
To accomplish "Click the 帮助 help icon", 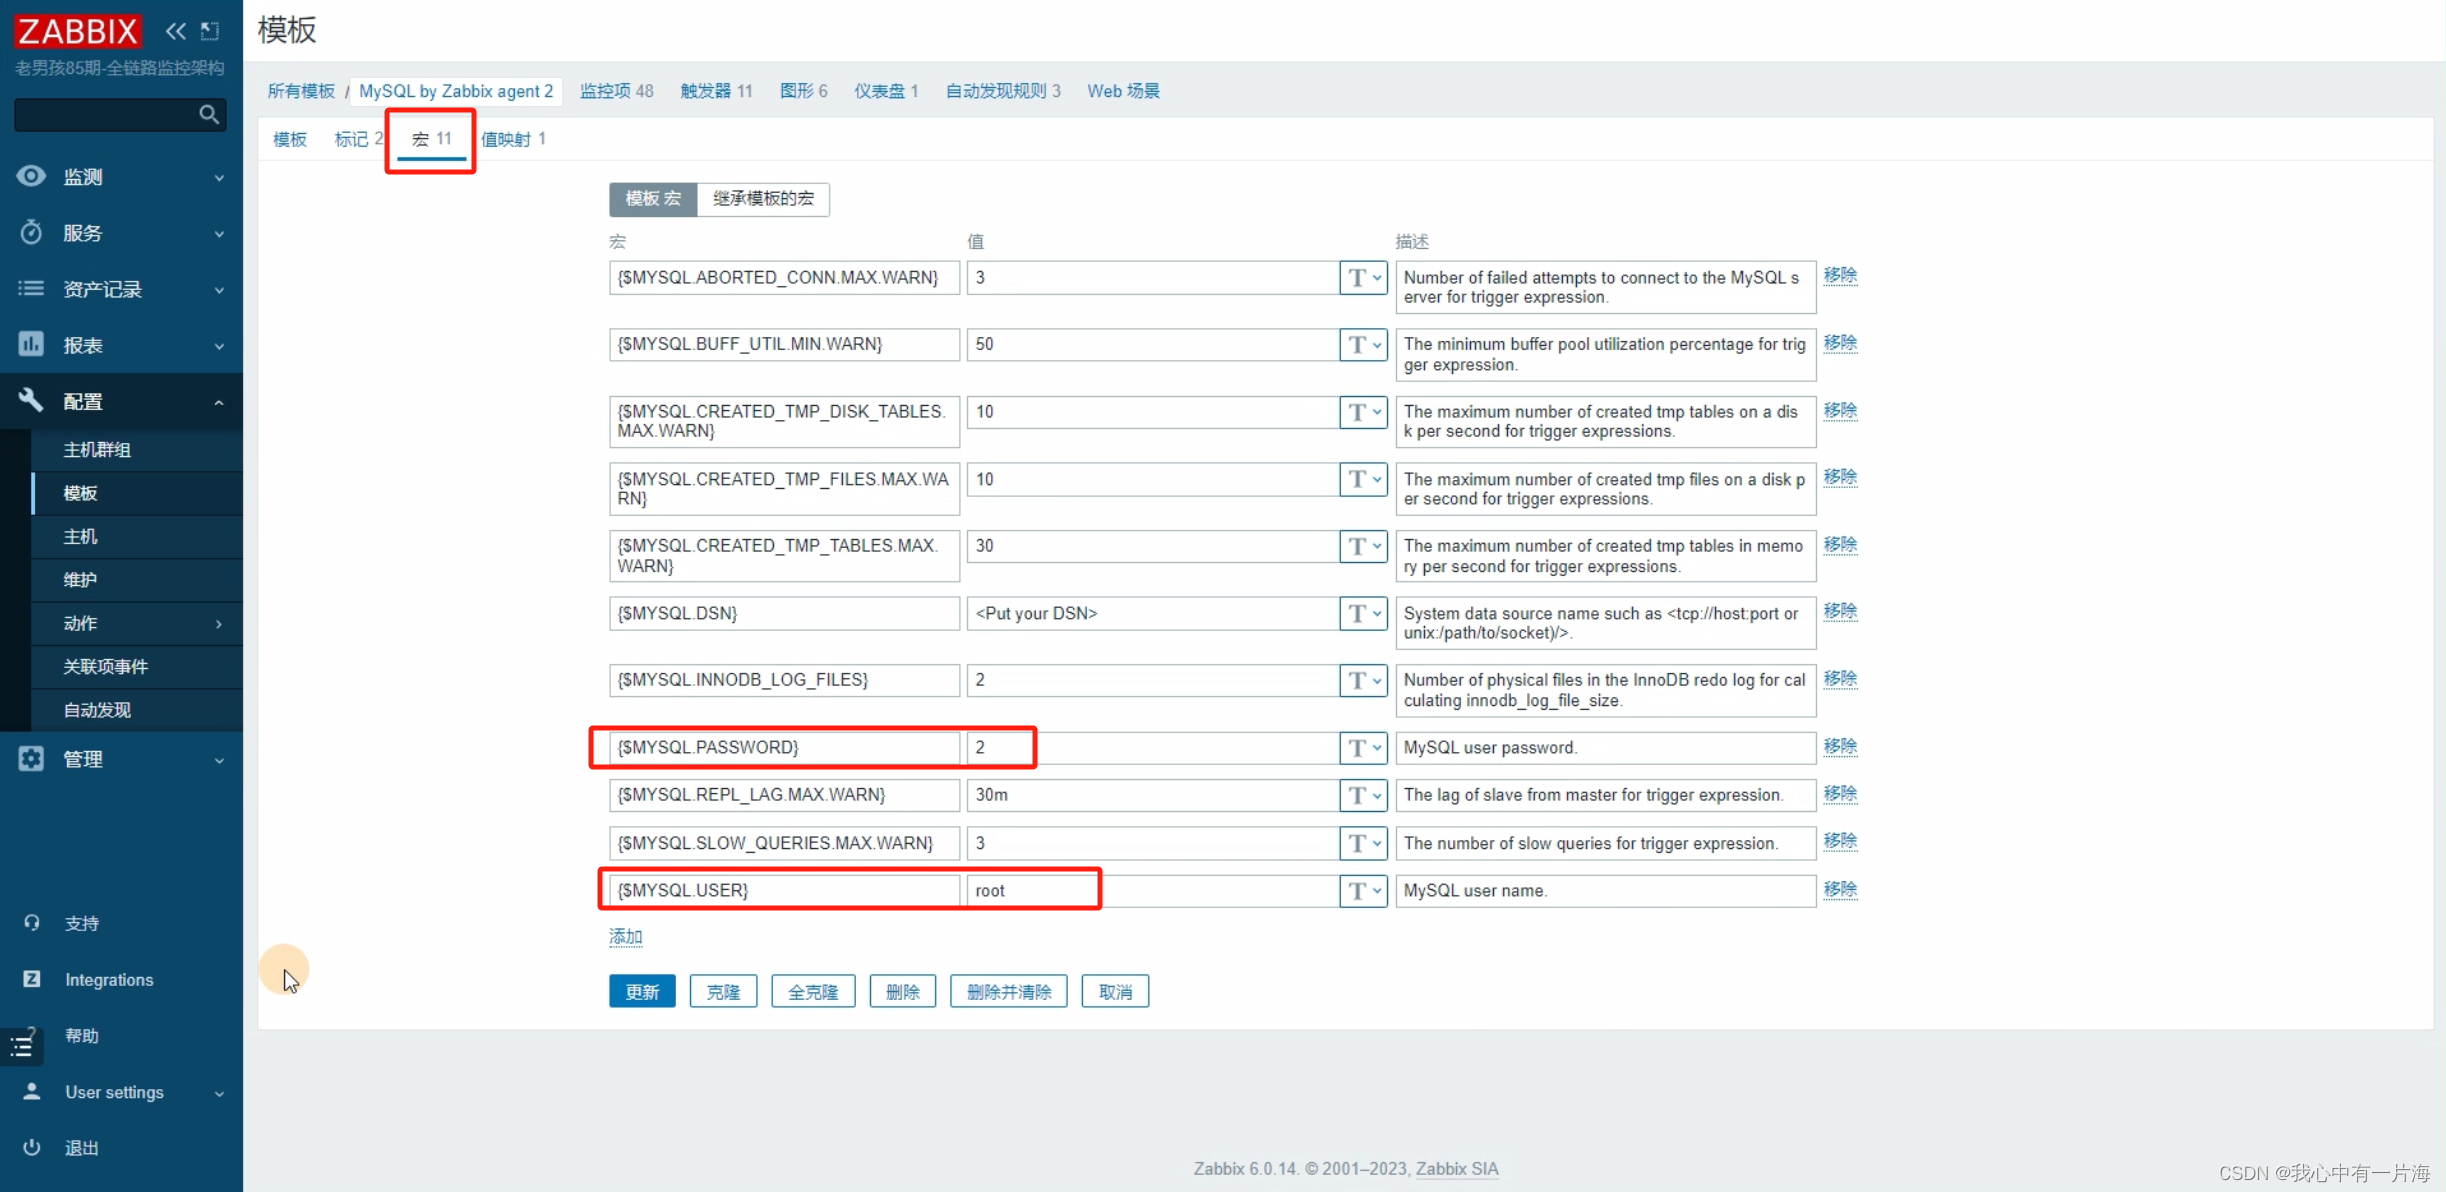I will [32, 1034].
